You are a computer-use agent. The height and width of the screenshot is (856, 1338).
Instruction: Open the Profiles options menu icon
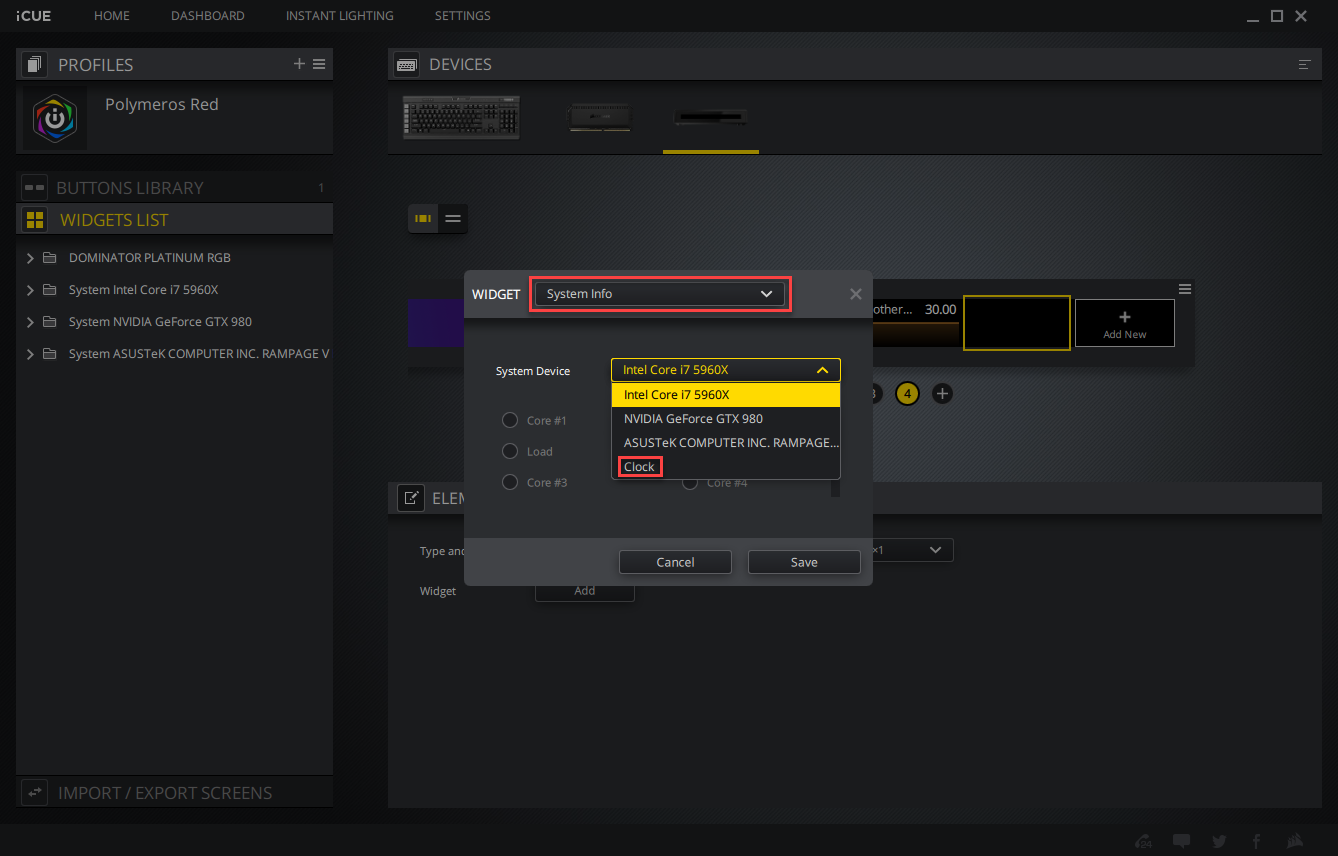point(319,64)
